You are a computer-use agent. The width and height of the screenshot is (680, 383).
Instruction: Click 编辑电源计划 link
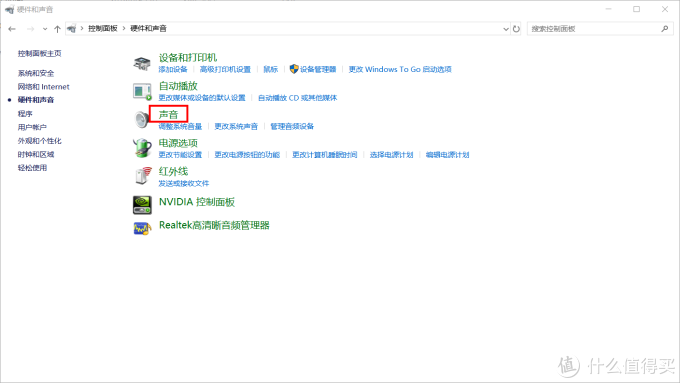448,155
